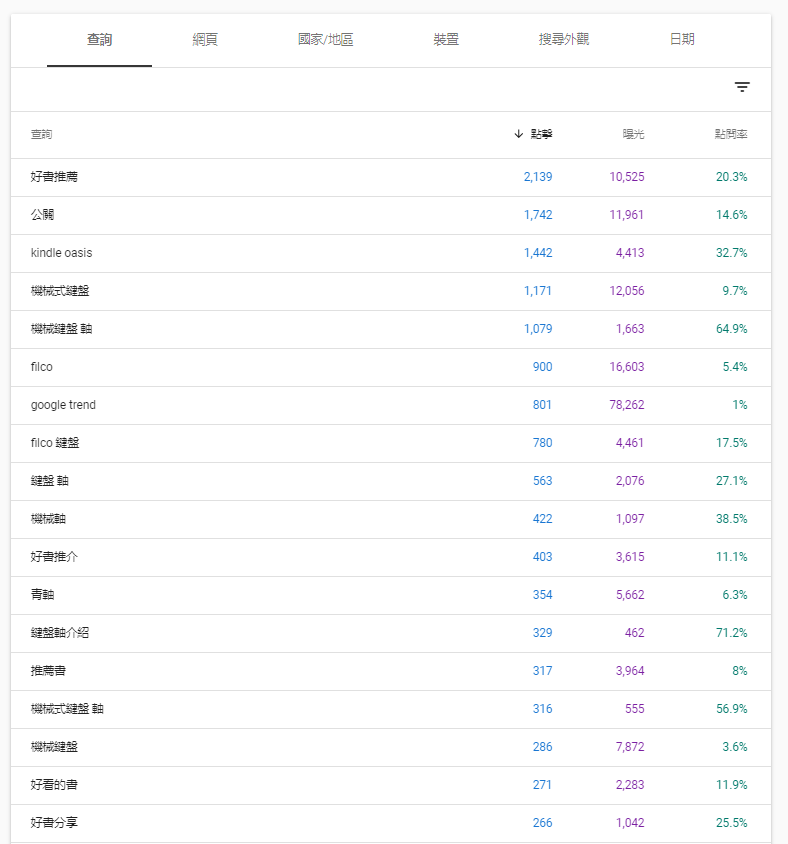This screenshot has width=788, height=844.
Task: Open the 日期 tab
Action: 682,40
